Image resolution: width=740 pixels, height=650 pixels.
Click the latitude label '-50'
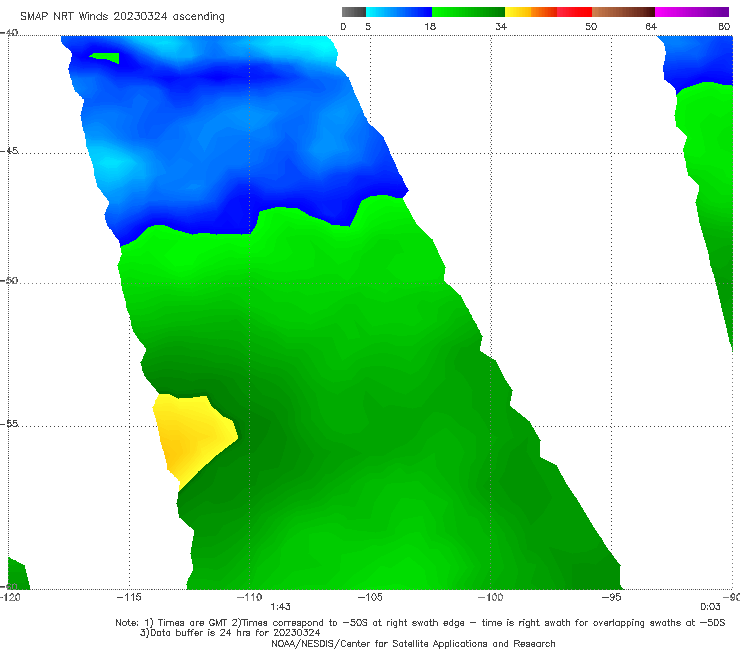click(9, 281)
